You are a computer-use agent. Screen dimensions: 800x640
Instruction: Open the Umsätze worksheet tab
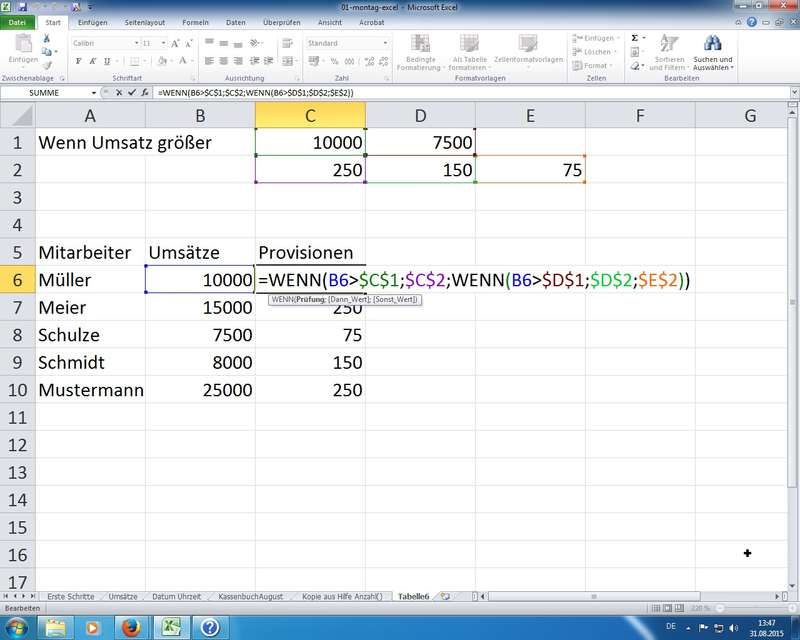(x=123, y=596)
